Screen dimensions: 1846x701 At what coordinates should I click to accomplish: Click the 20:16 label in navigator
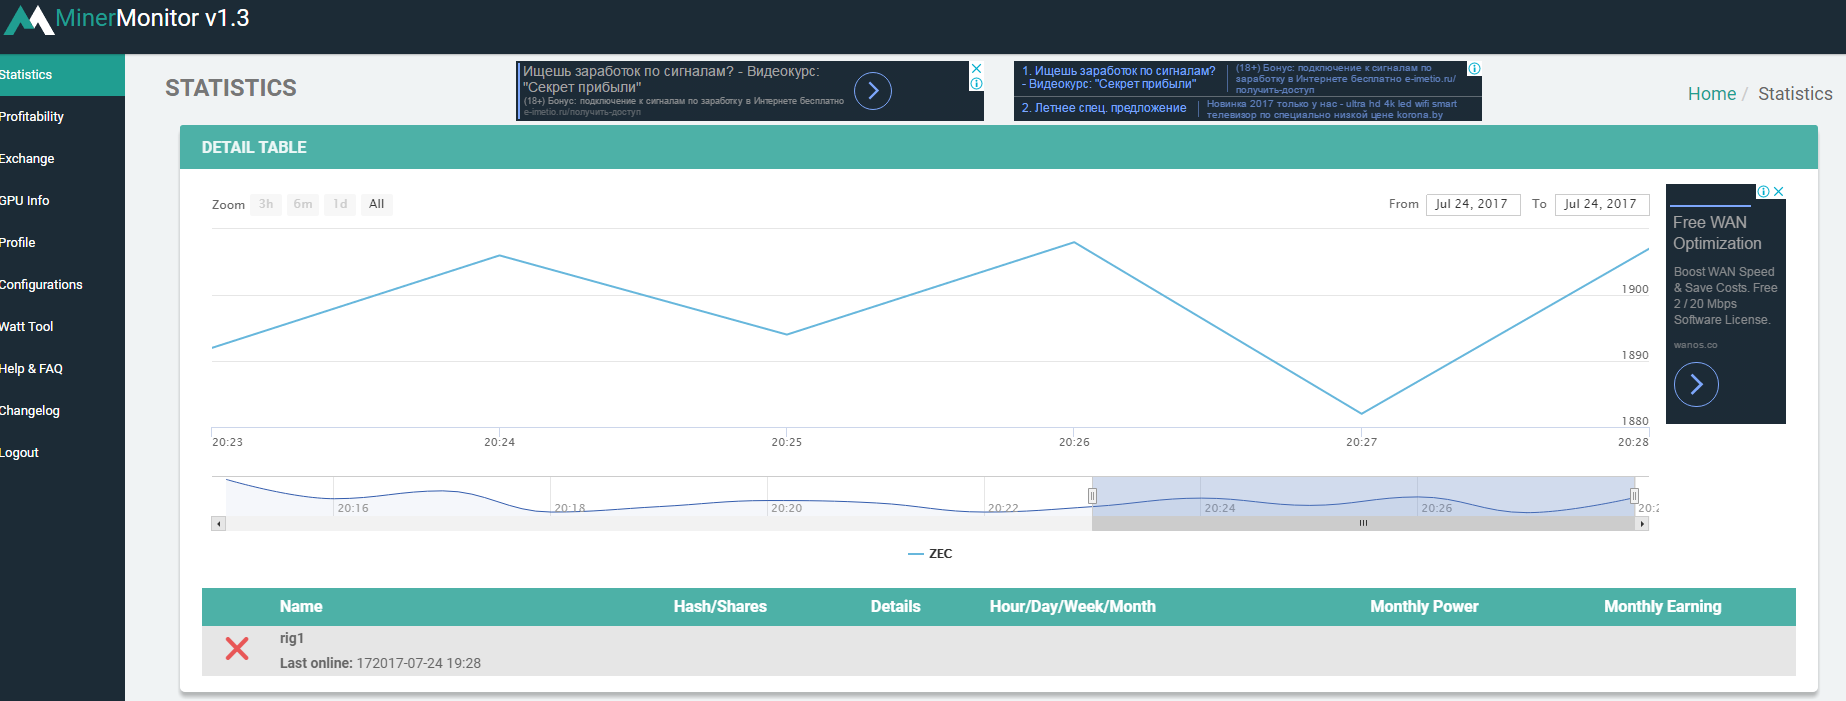352,508
